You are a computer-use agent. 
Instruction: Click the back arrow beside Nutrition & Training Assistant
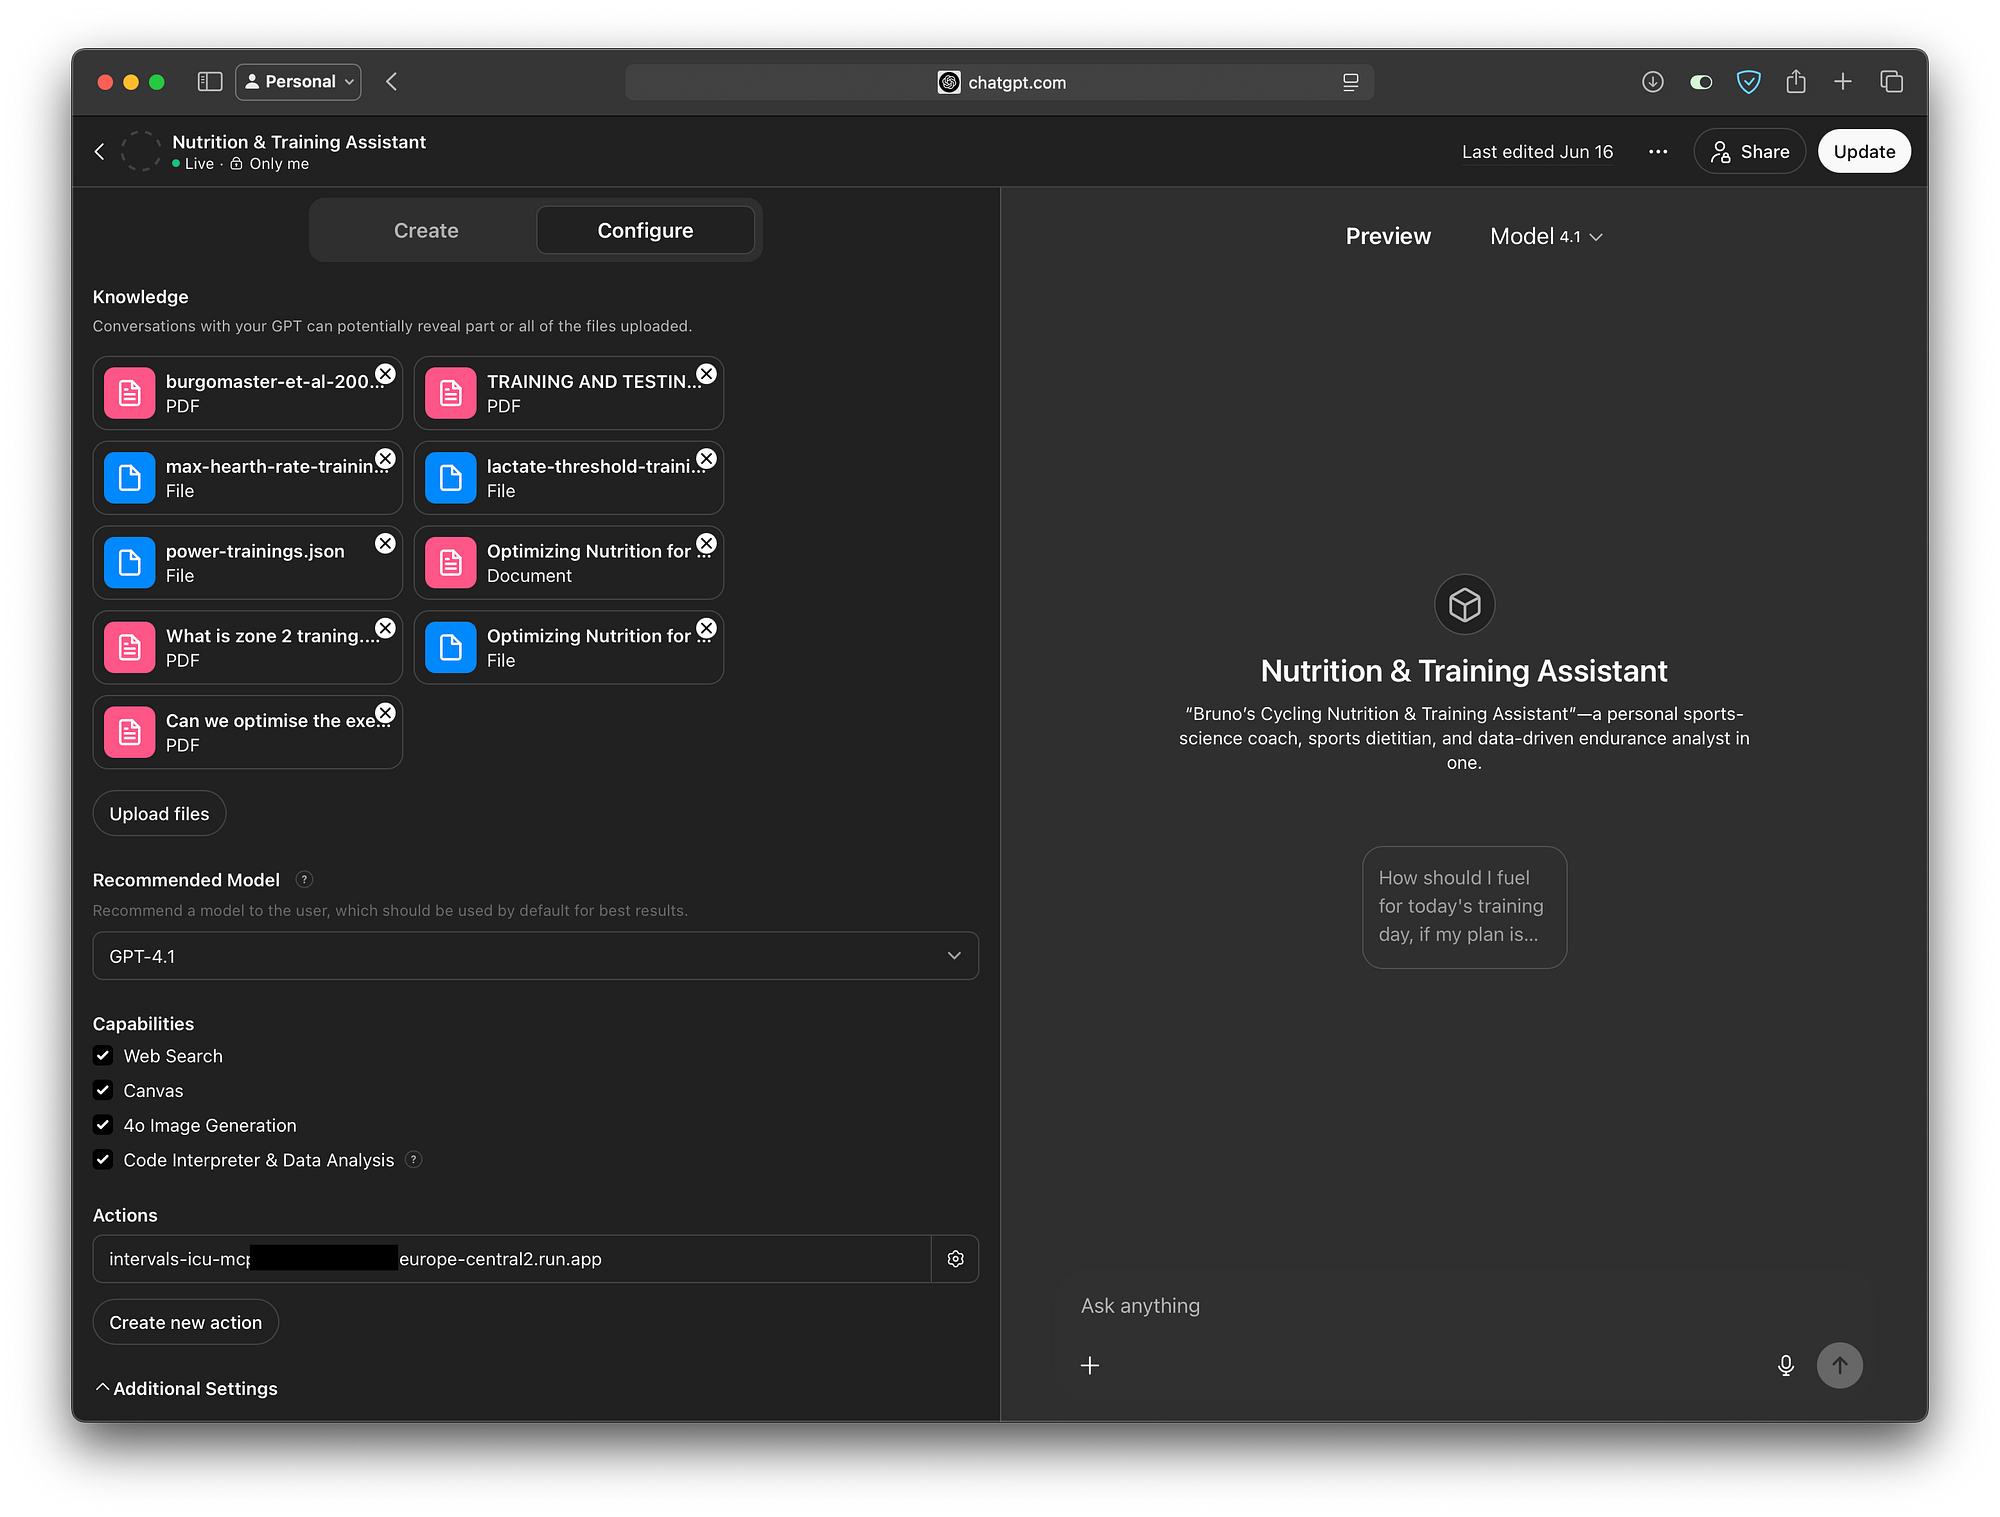[x=99, y=151]
